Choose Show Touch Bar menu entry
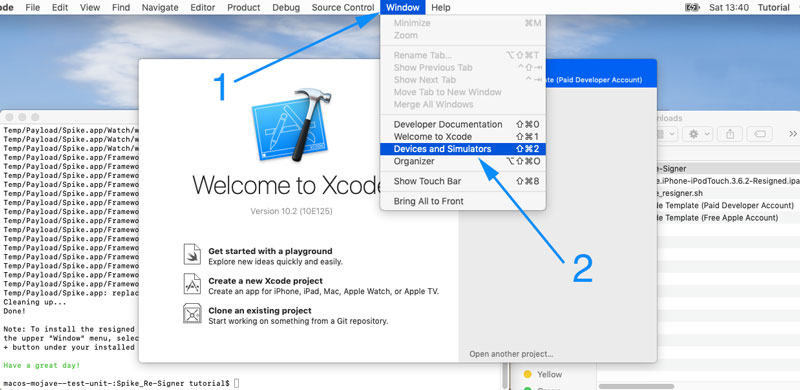800x390 pixels. click(x=463, y=181)
